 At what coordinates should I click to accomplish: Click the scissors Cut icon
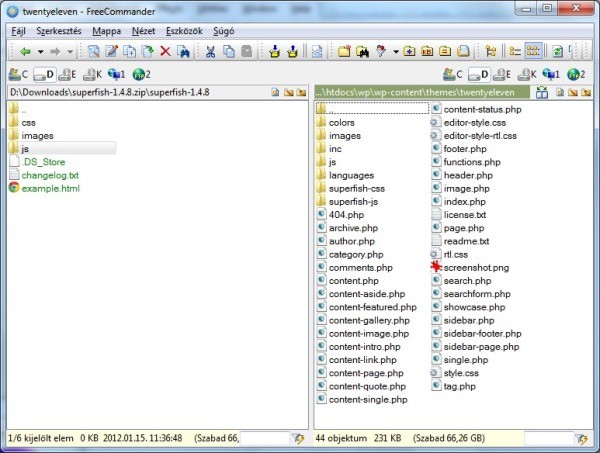210,51
